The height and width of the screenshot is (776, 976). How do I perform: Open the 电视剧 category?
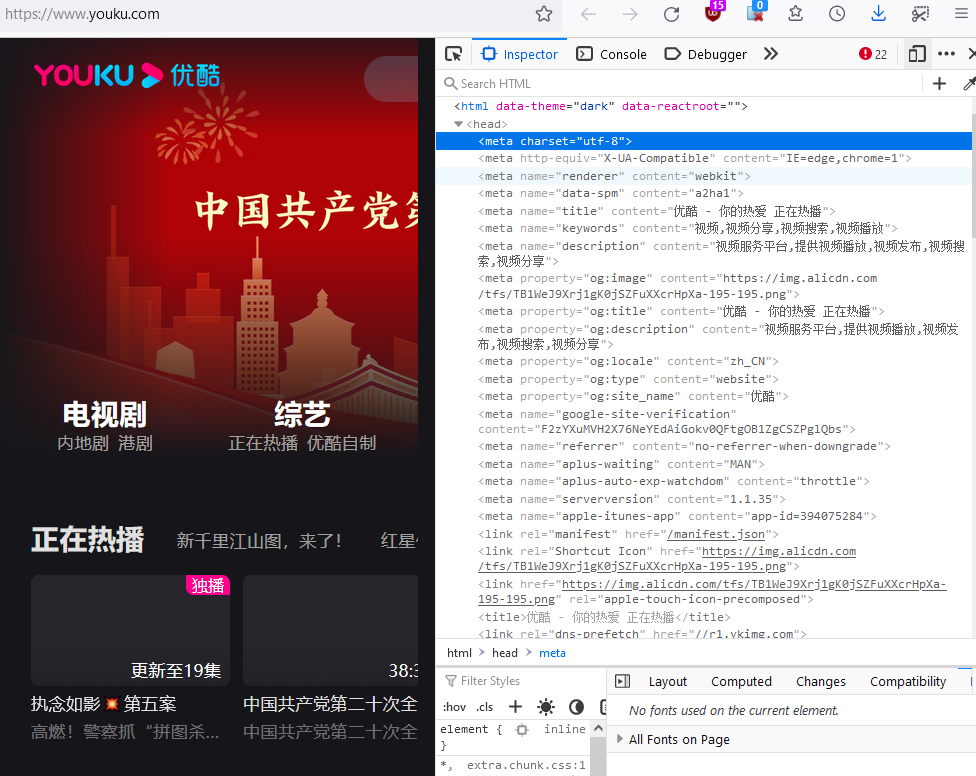(105, 414)
